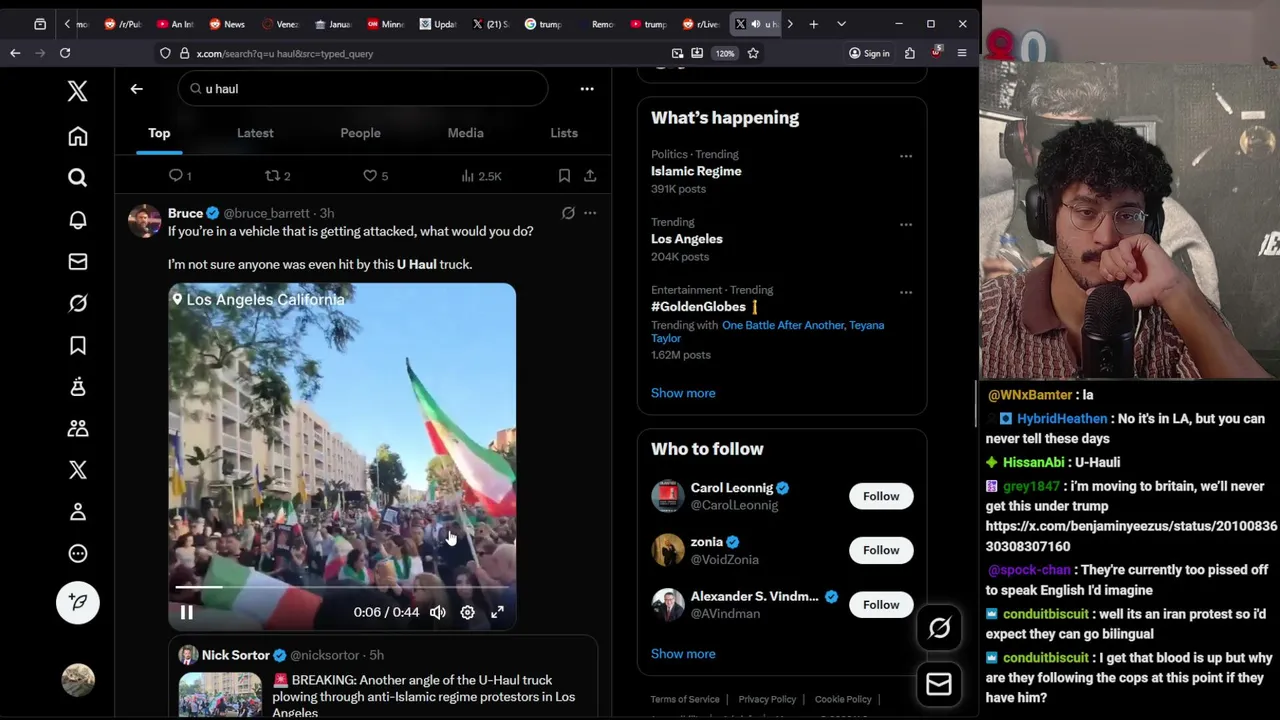Viewport: 1280px width, 720px height.
Task: Open Profile person icon in sidebar
Action: 77,512
